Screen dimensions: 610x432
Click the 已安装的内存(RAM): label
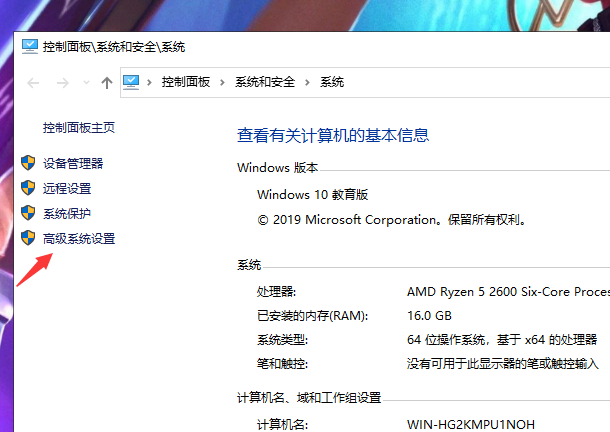[x=312, y=316]
